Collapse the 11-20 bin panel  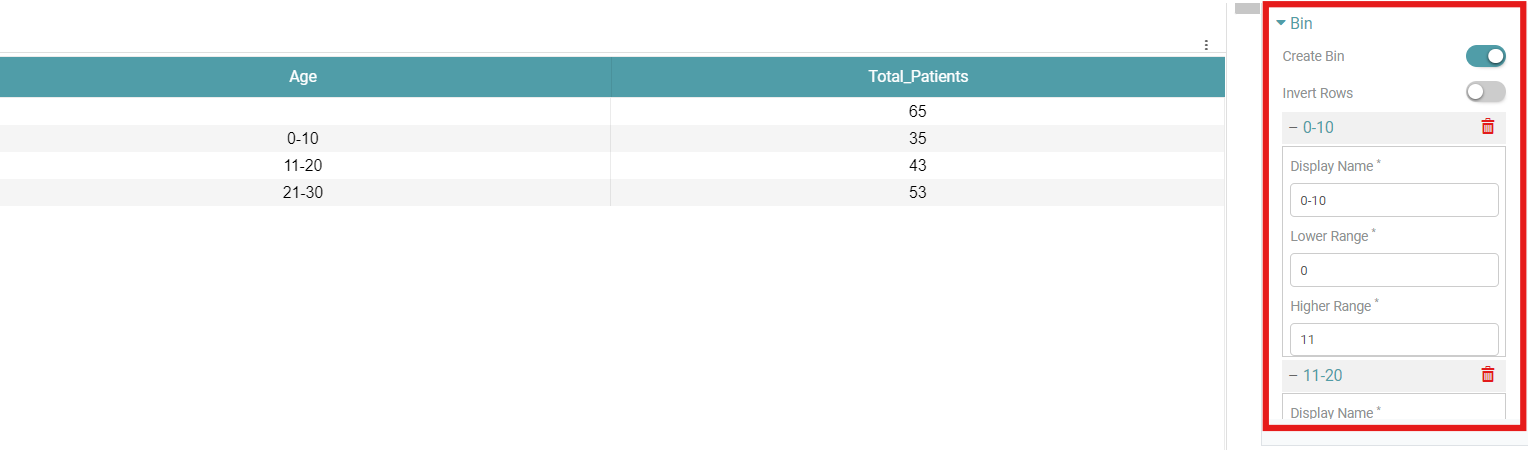click(1294, 376)
